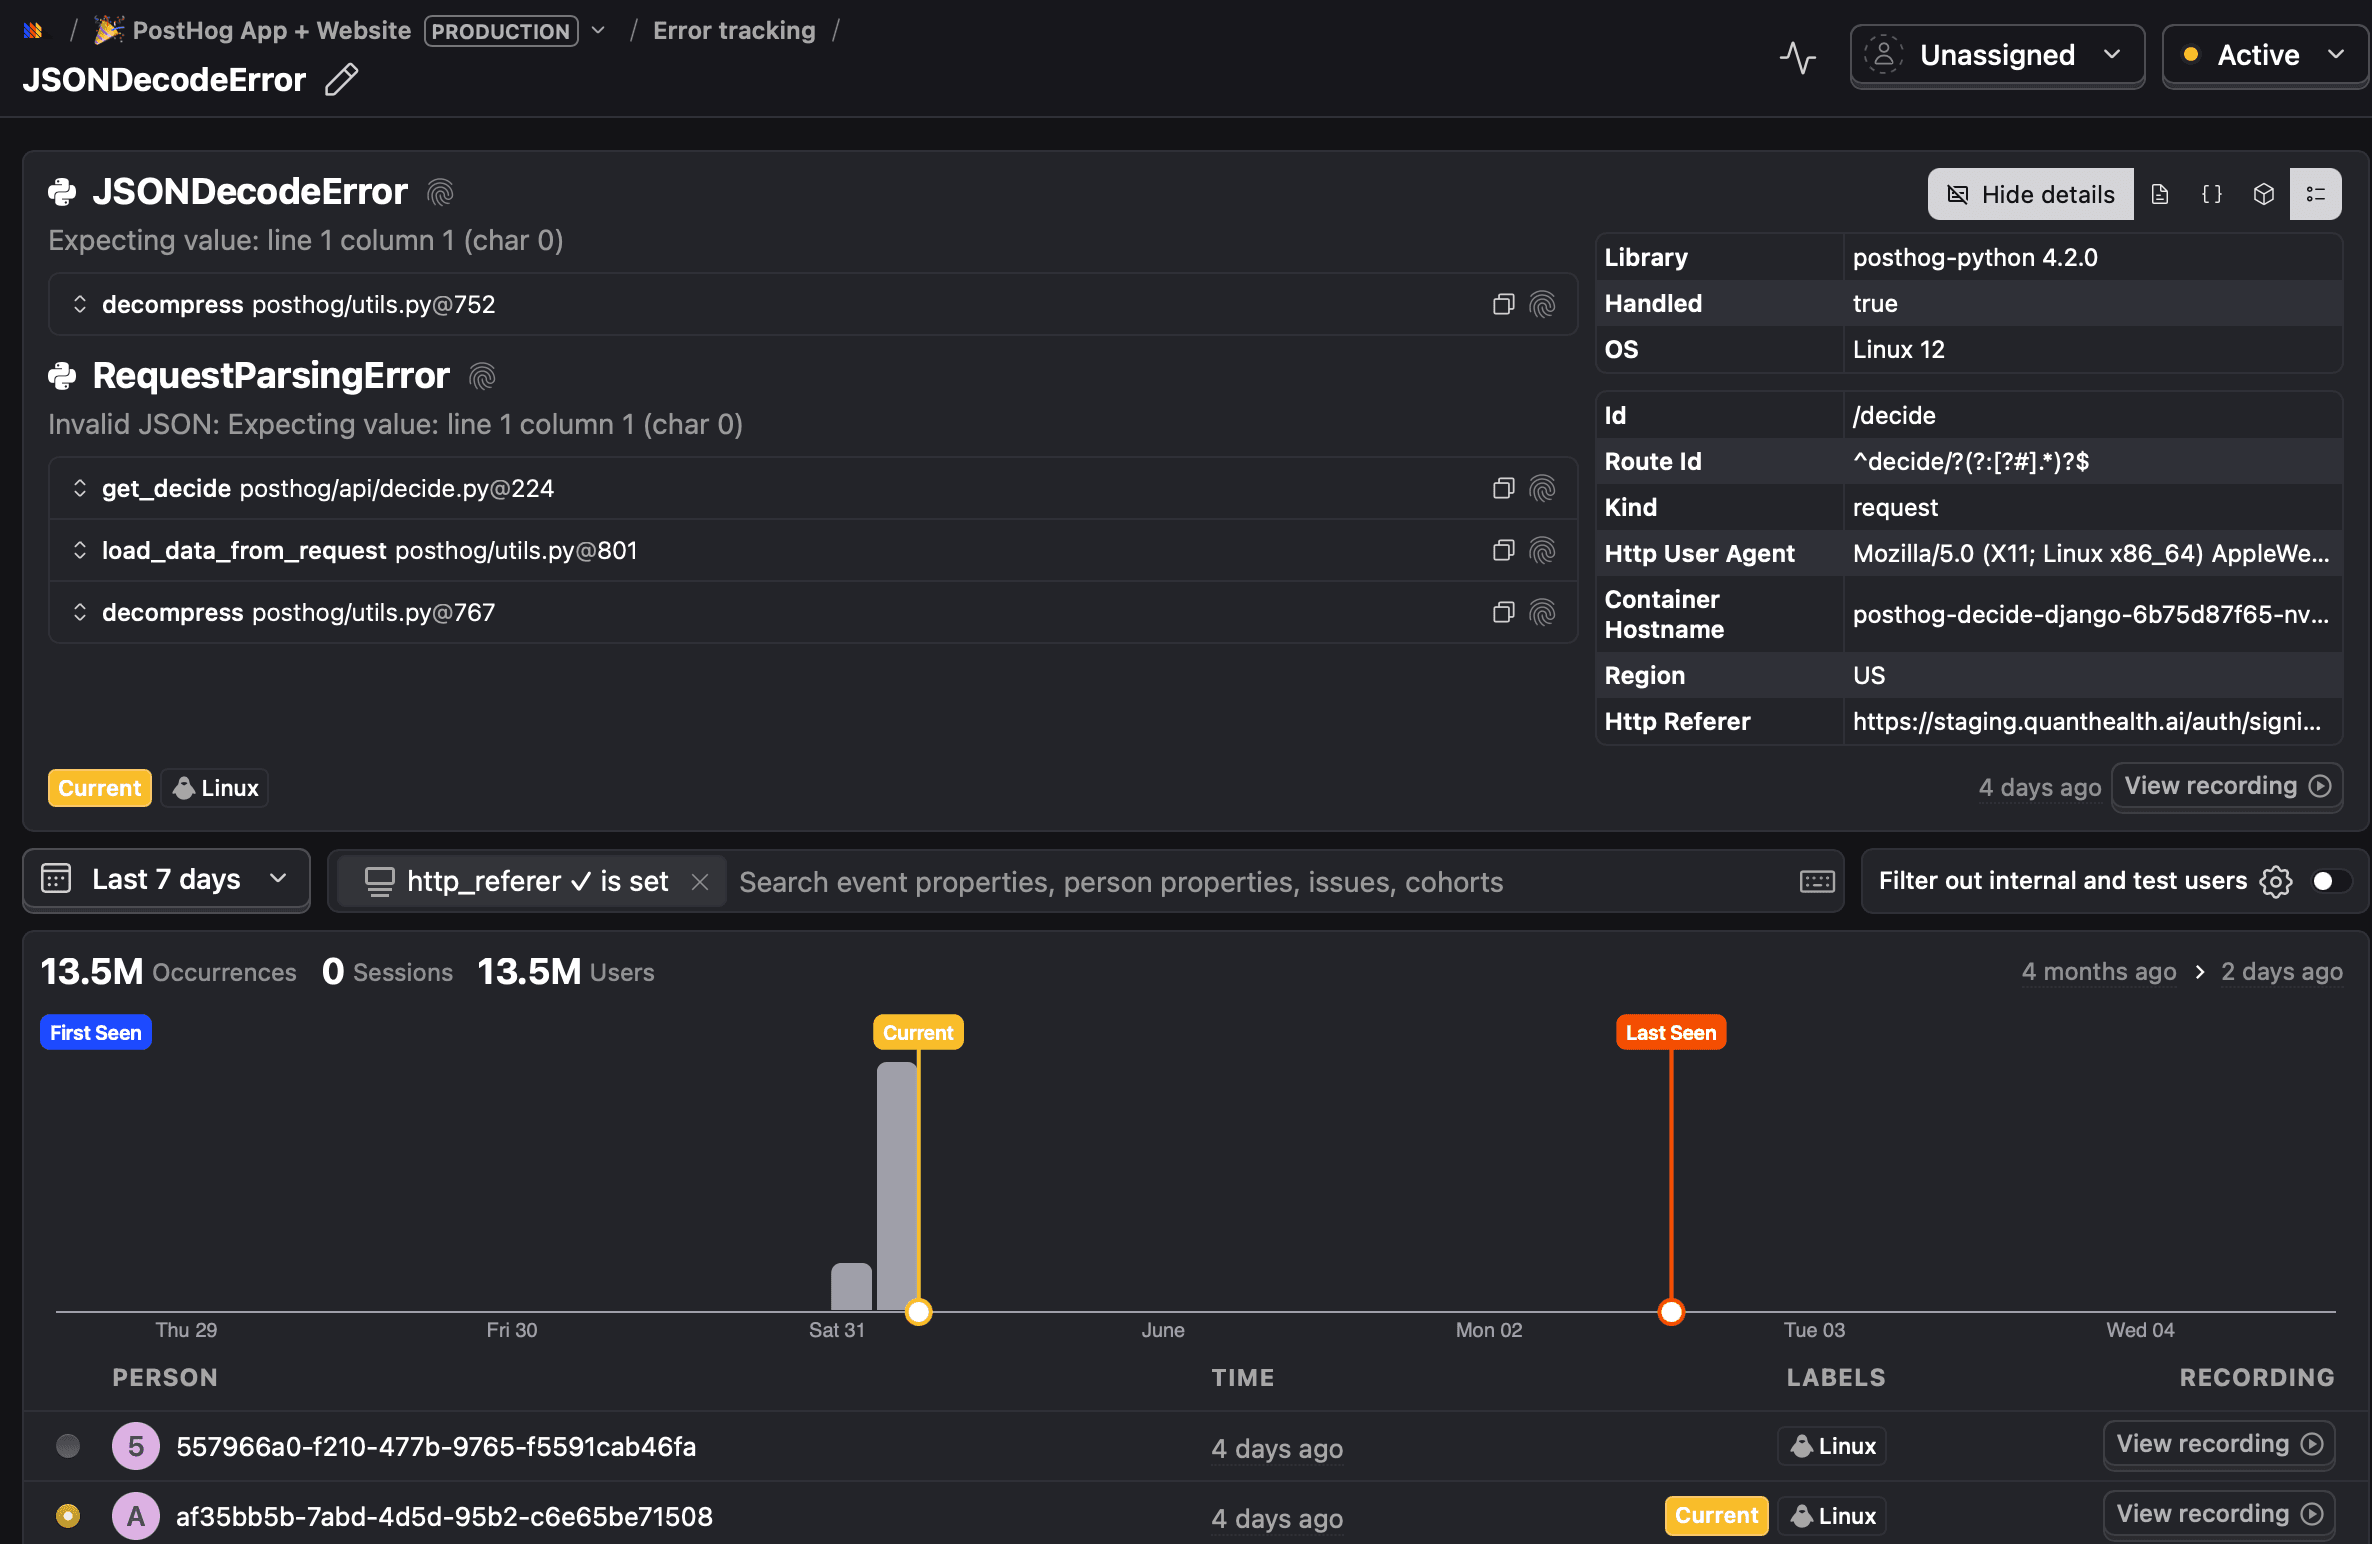This screenshot has height=1544, width=2372.
Task: Click the Library value posthog-python 4.2.0
Action: (x=1975, y=258)
